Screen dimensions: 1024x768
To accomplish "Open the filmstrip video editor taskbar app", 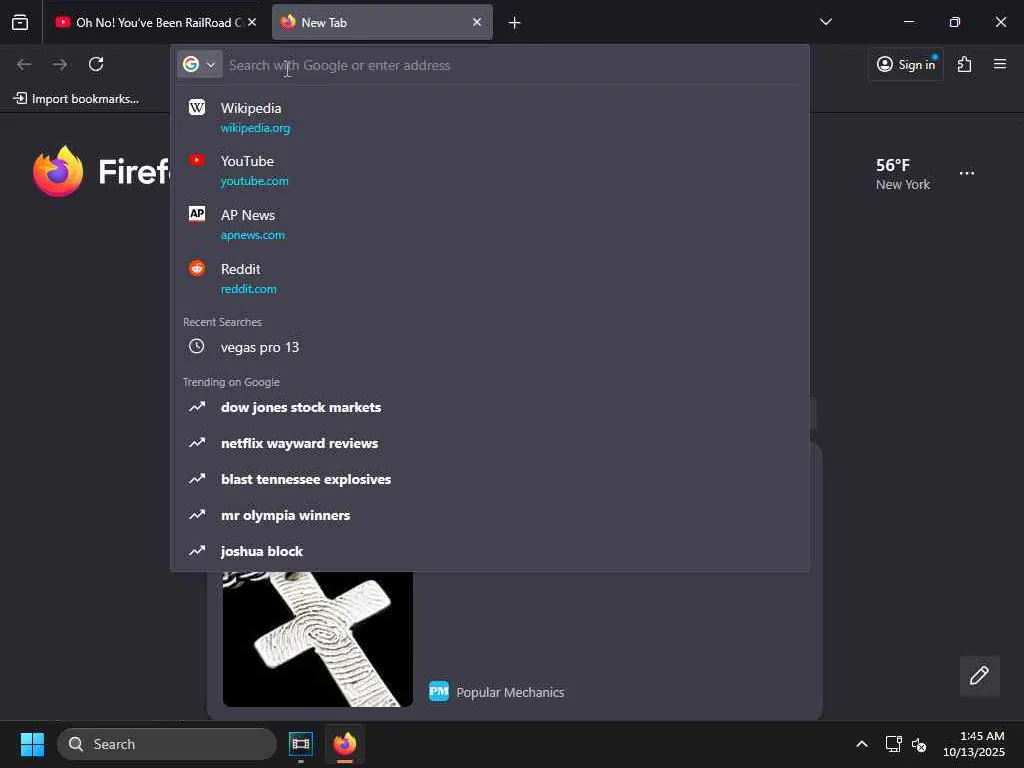I will pos(300,744).
